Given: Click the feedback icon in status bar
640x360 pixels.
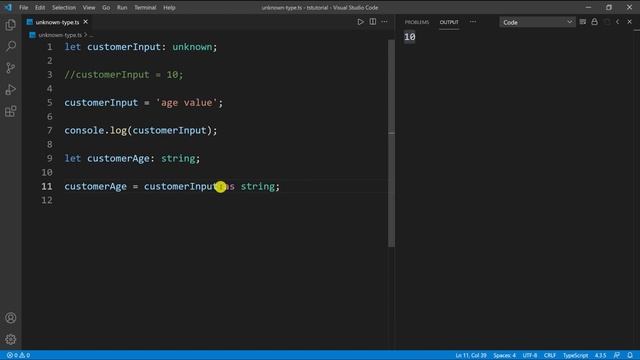Looking at the screenshot, I should [617, 355].
